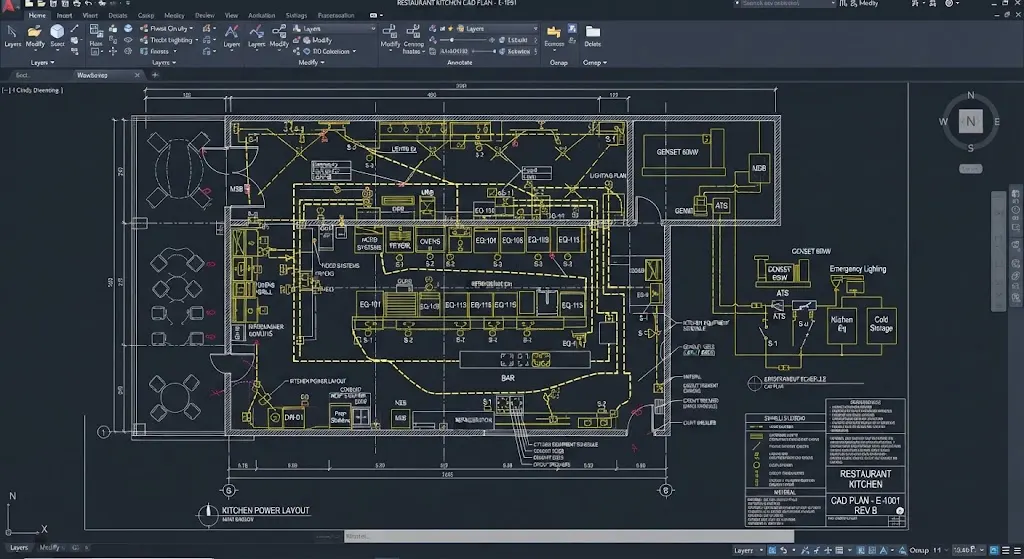Expand the Modify panel title arrow

[322, 63]
